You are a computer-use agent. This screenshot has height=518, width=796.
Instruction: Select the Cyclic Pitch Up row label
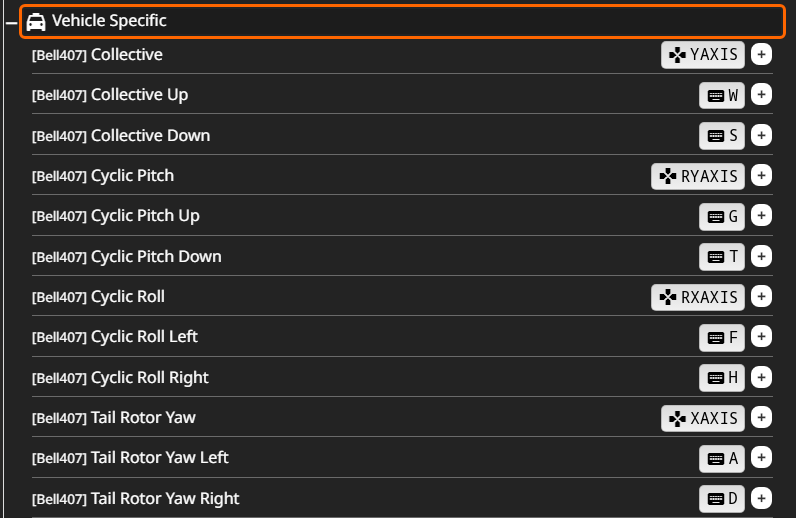tap(145, 216)
